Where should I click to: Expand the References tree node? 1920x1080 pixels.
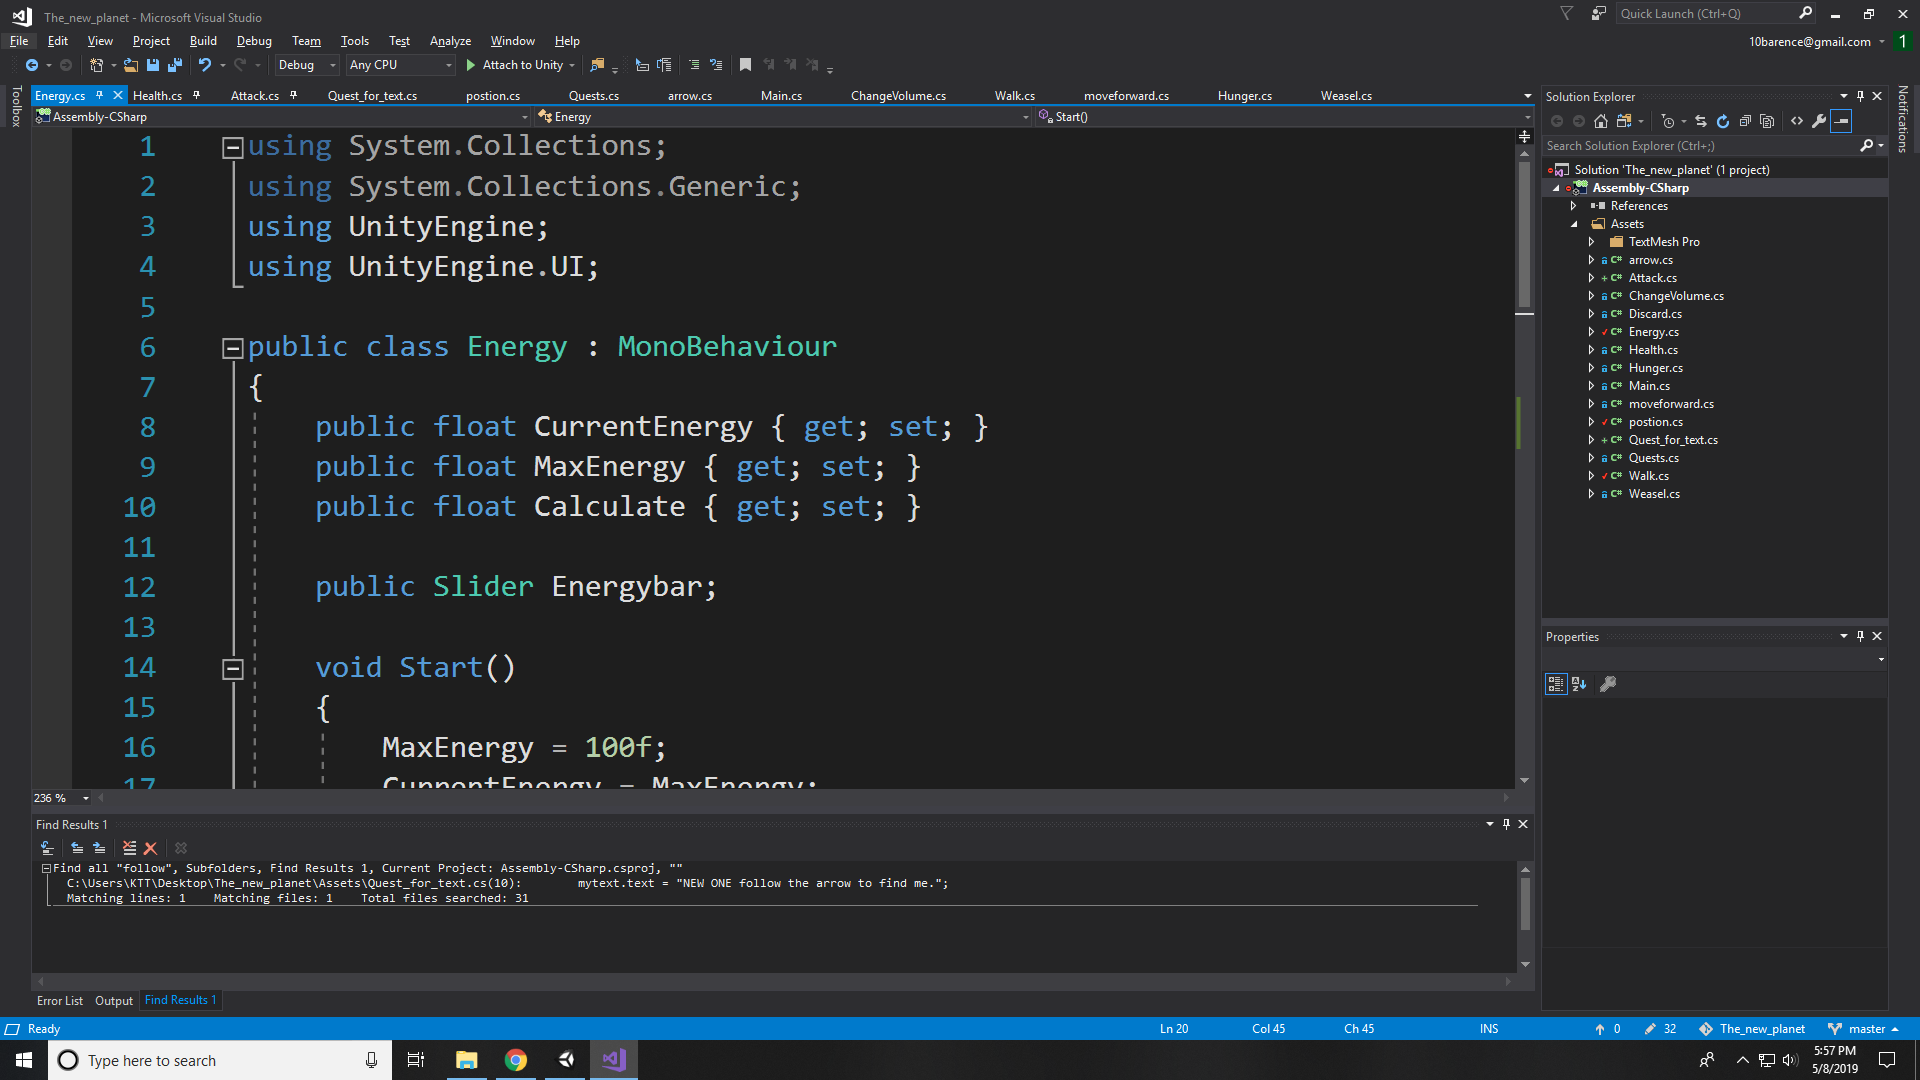[x=1574, y=206]
